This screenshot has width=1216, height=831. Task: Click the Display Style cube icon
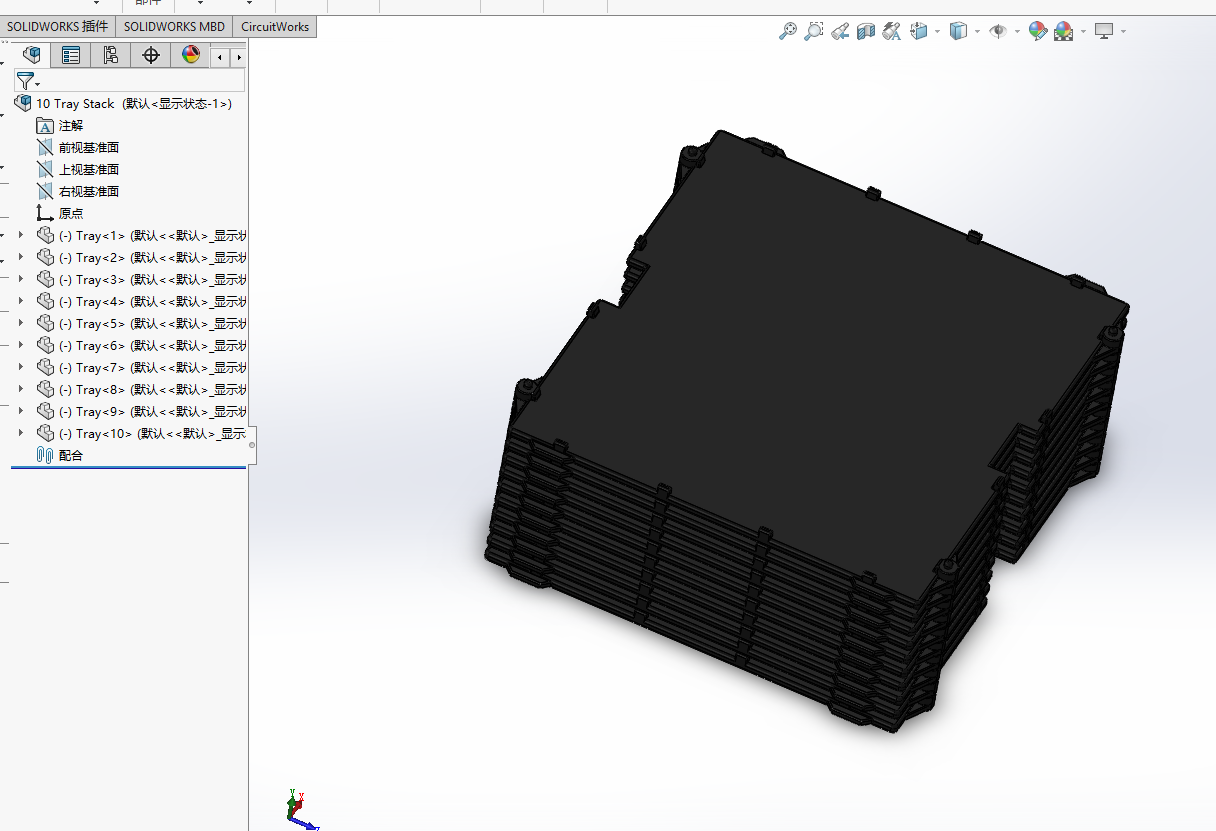[x=958, y=31]
